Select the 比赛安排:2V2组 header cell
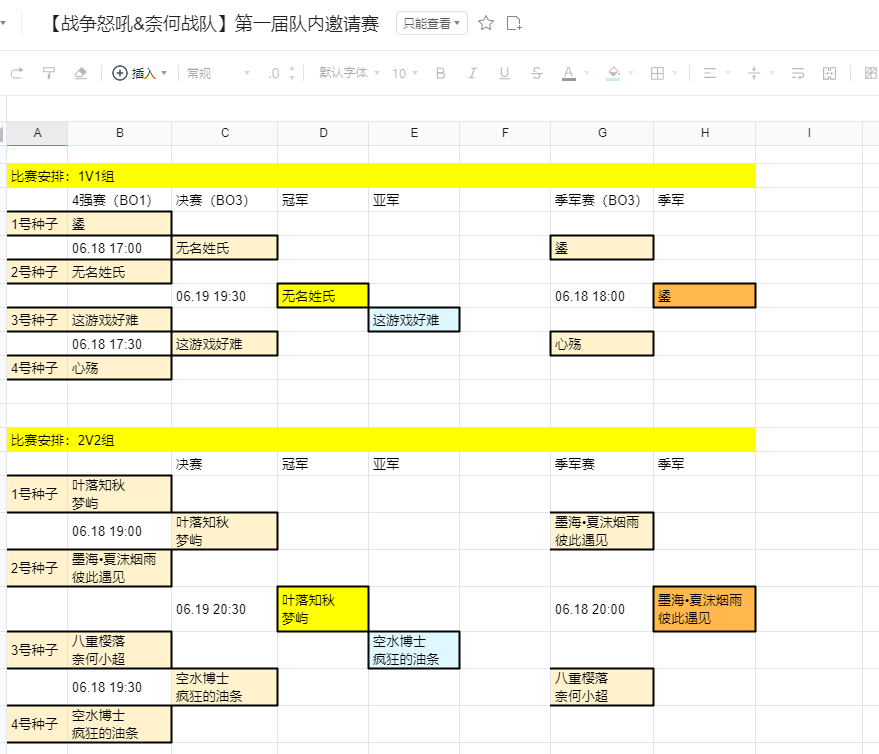The width and height of the screenshot is (879, 754). click(x=381, y=440)
